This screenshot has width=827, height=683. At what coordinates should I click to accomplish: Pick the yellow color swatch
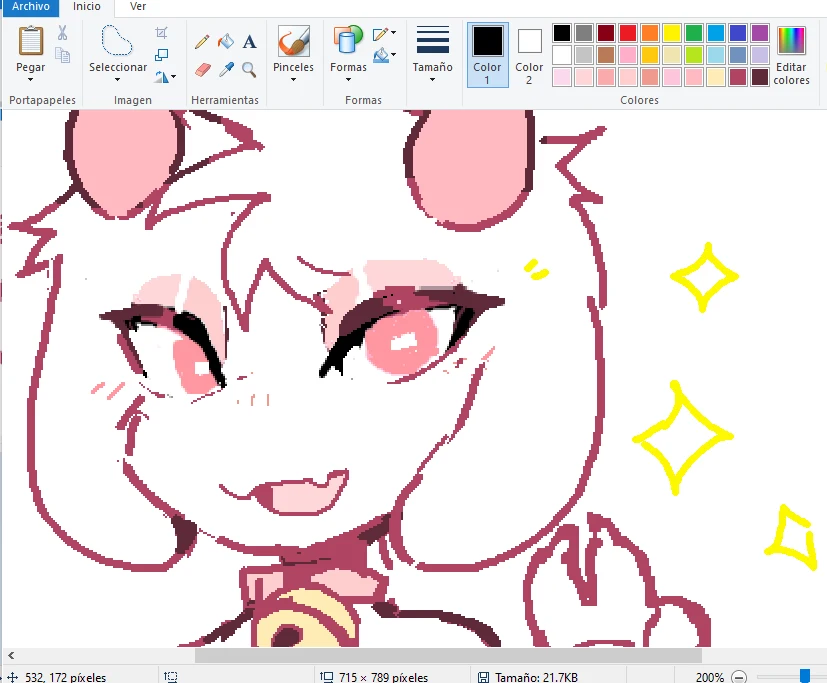pyautogui.click(x=672, y=33)
